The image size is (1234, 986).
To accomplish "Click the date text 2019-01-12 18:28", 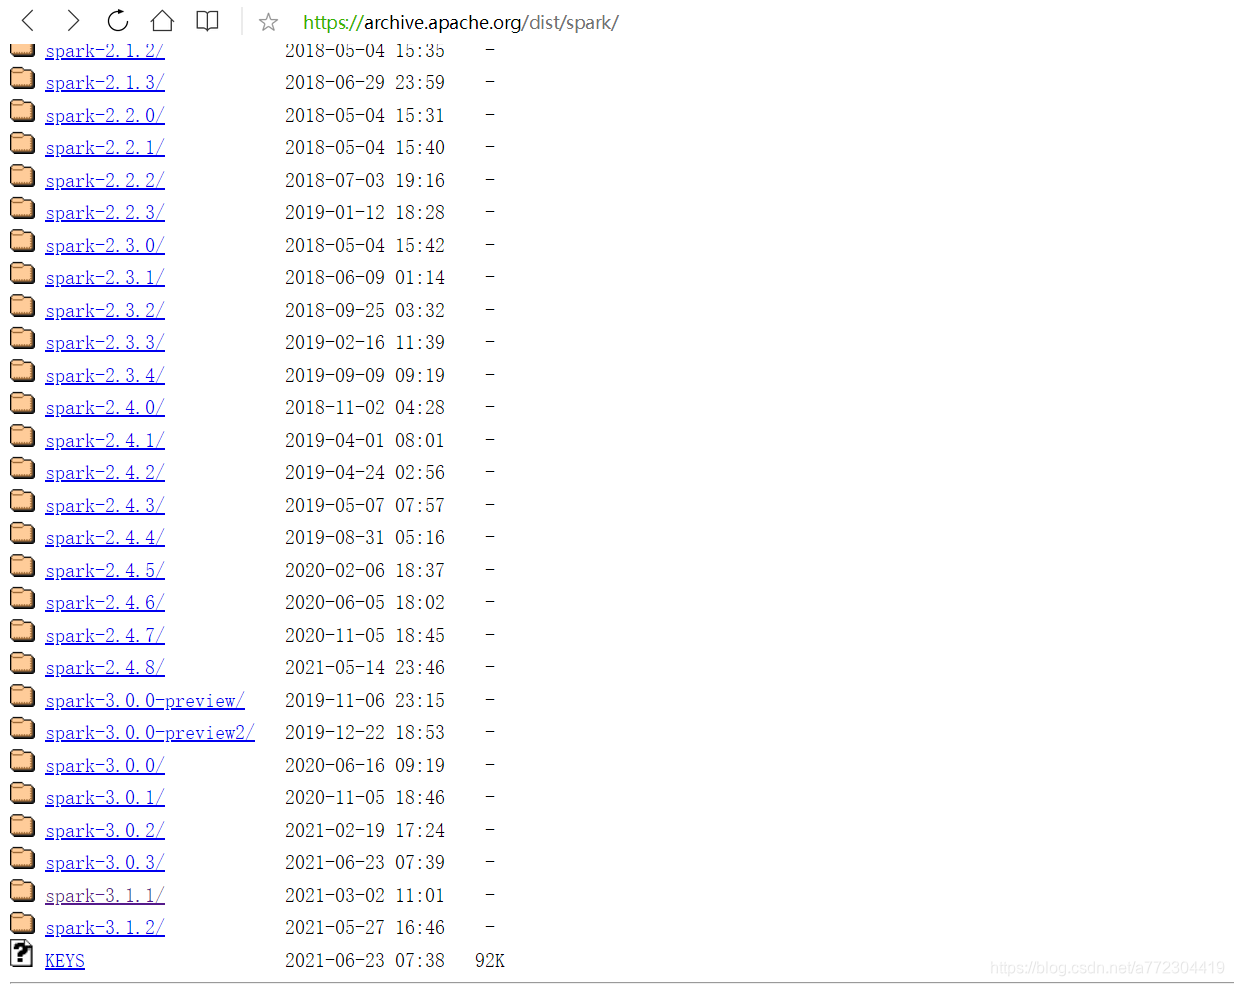I will click(x=365, y=212).
